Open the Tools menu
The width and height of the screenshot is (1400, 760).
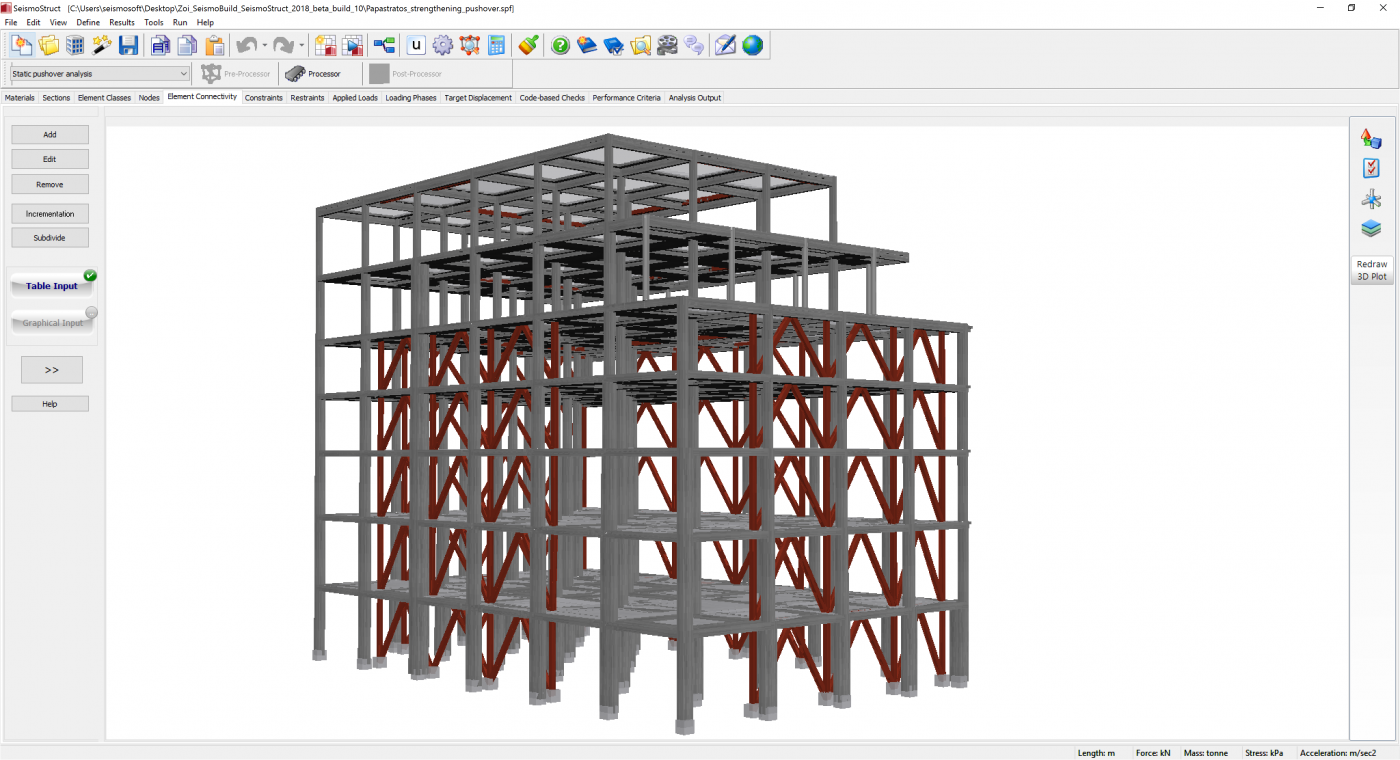(x=154, y=22)
